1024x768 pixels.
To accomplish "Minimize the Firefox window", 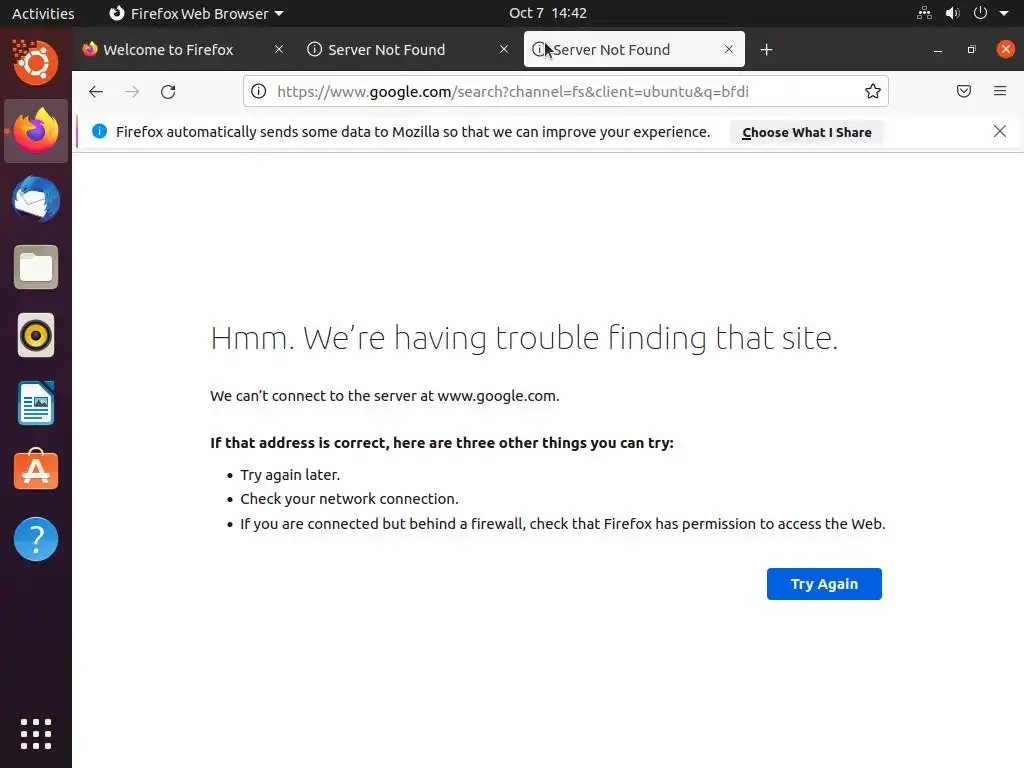I will tap(938, 50).
